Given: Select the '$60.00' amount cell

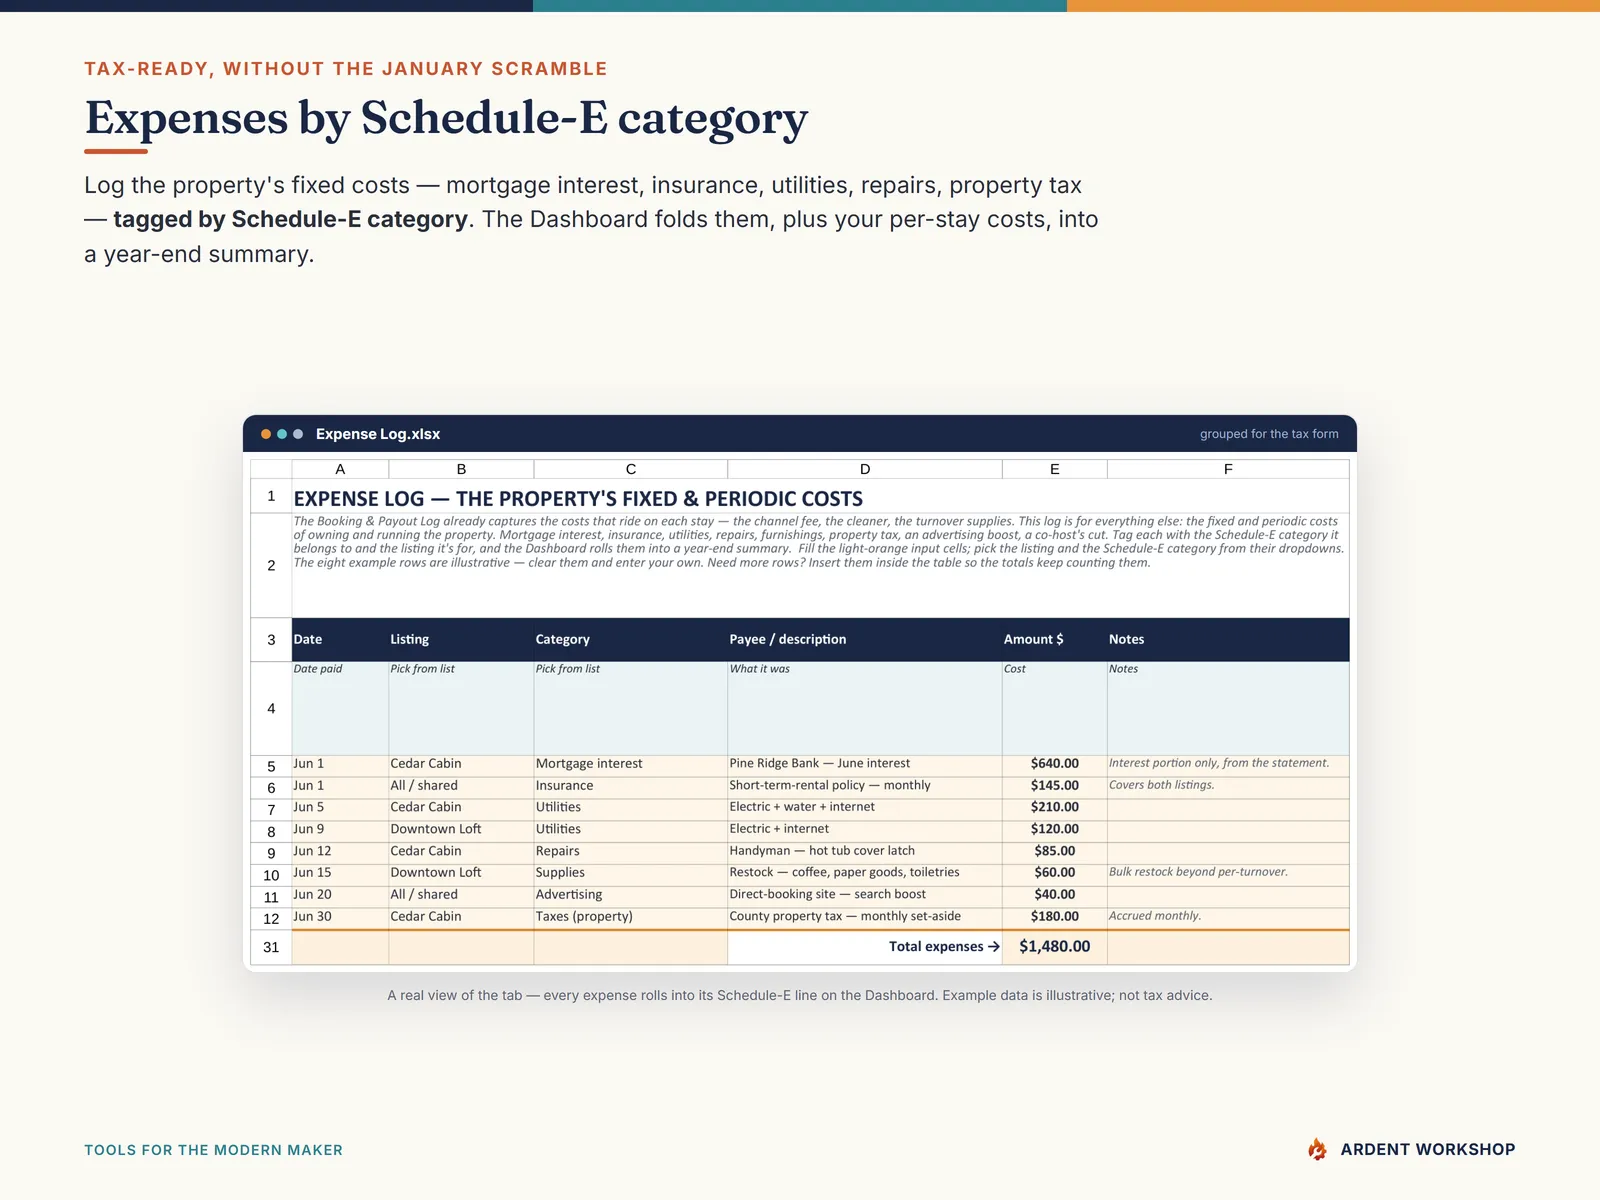Looking at the screenshot, I should (x=1055, y=873).
